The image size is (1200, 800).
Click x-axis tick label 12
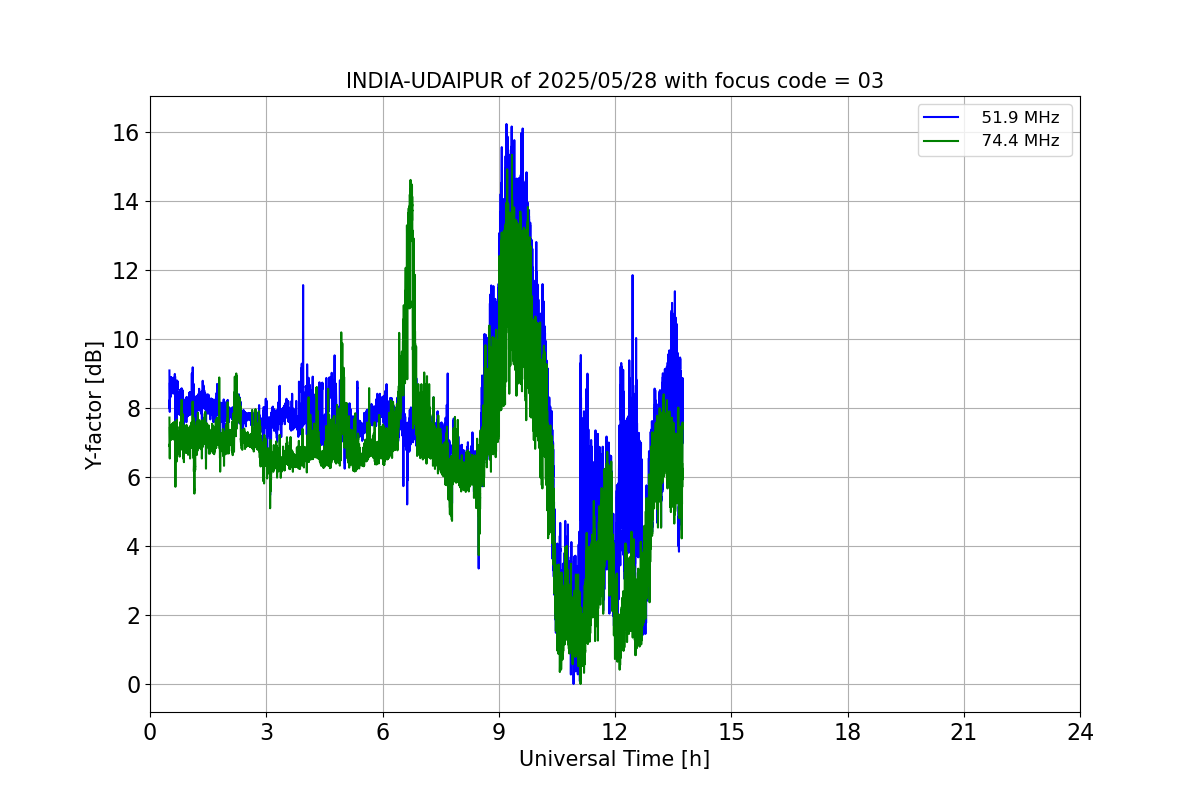(615, 732)
